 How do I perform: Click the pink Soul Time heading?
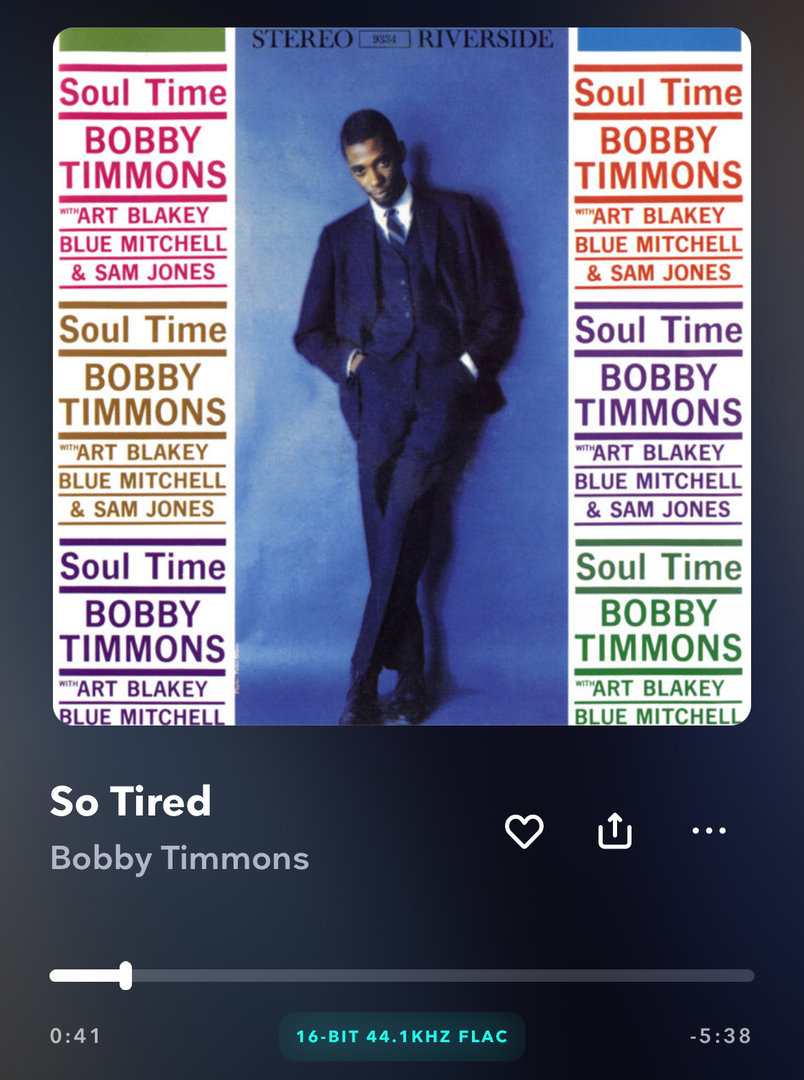click(x=143, y=92)
